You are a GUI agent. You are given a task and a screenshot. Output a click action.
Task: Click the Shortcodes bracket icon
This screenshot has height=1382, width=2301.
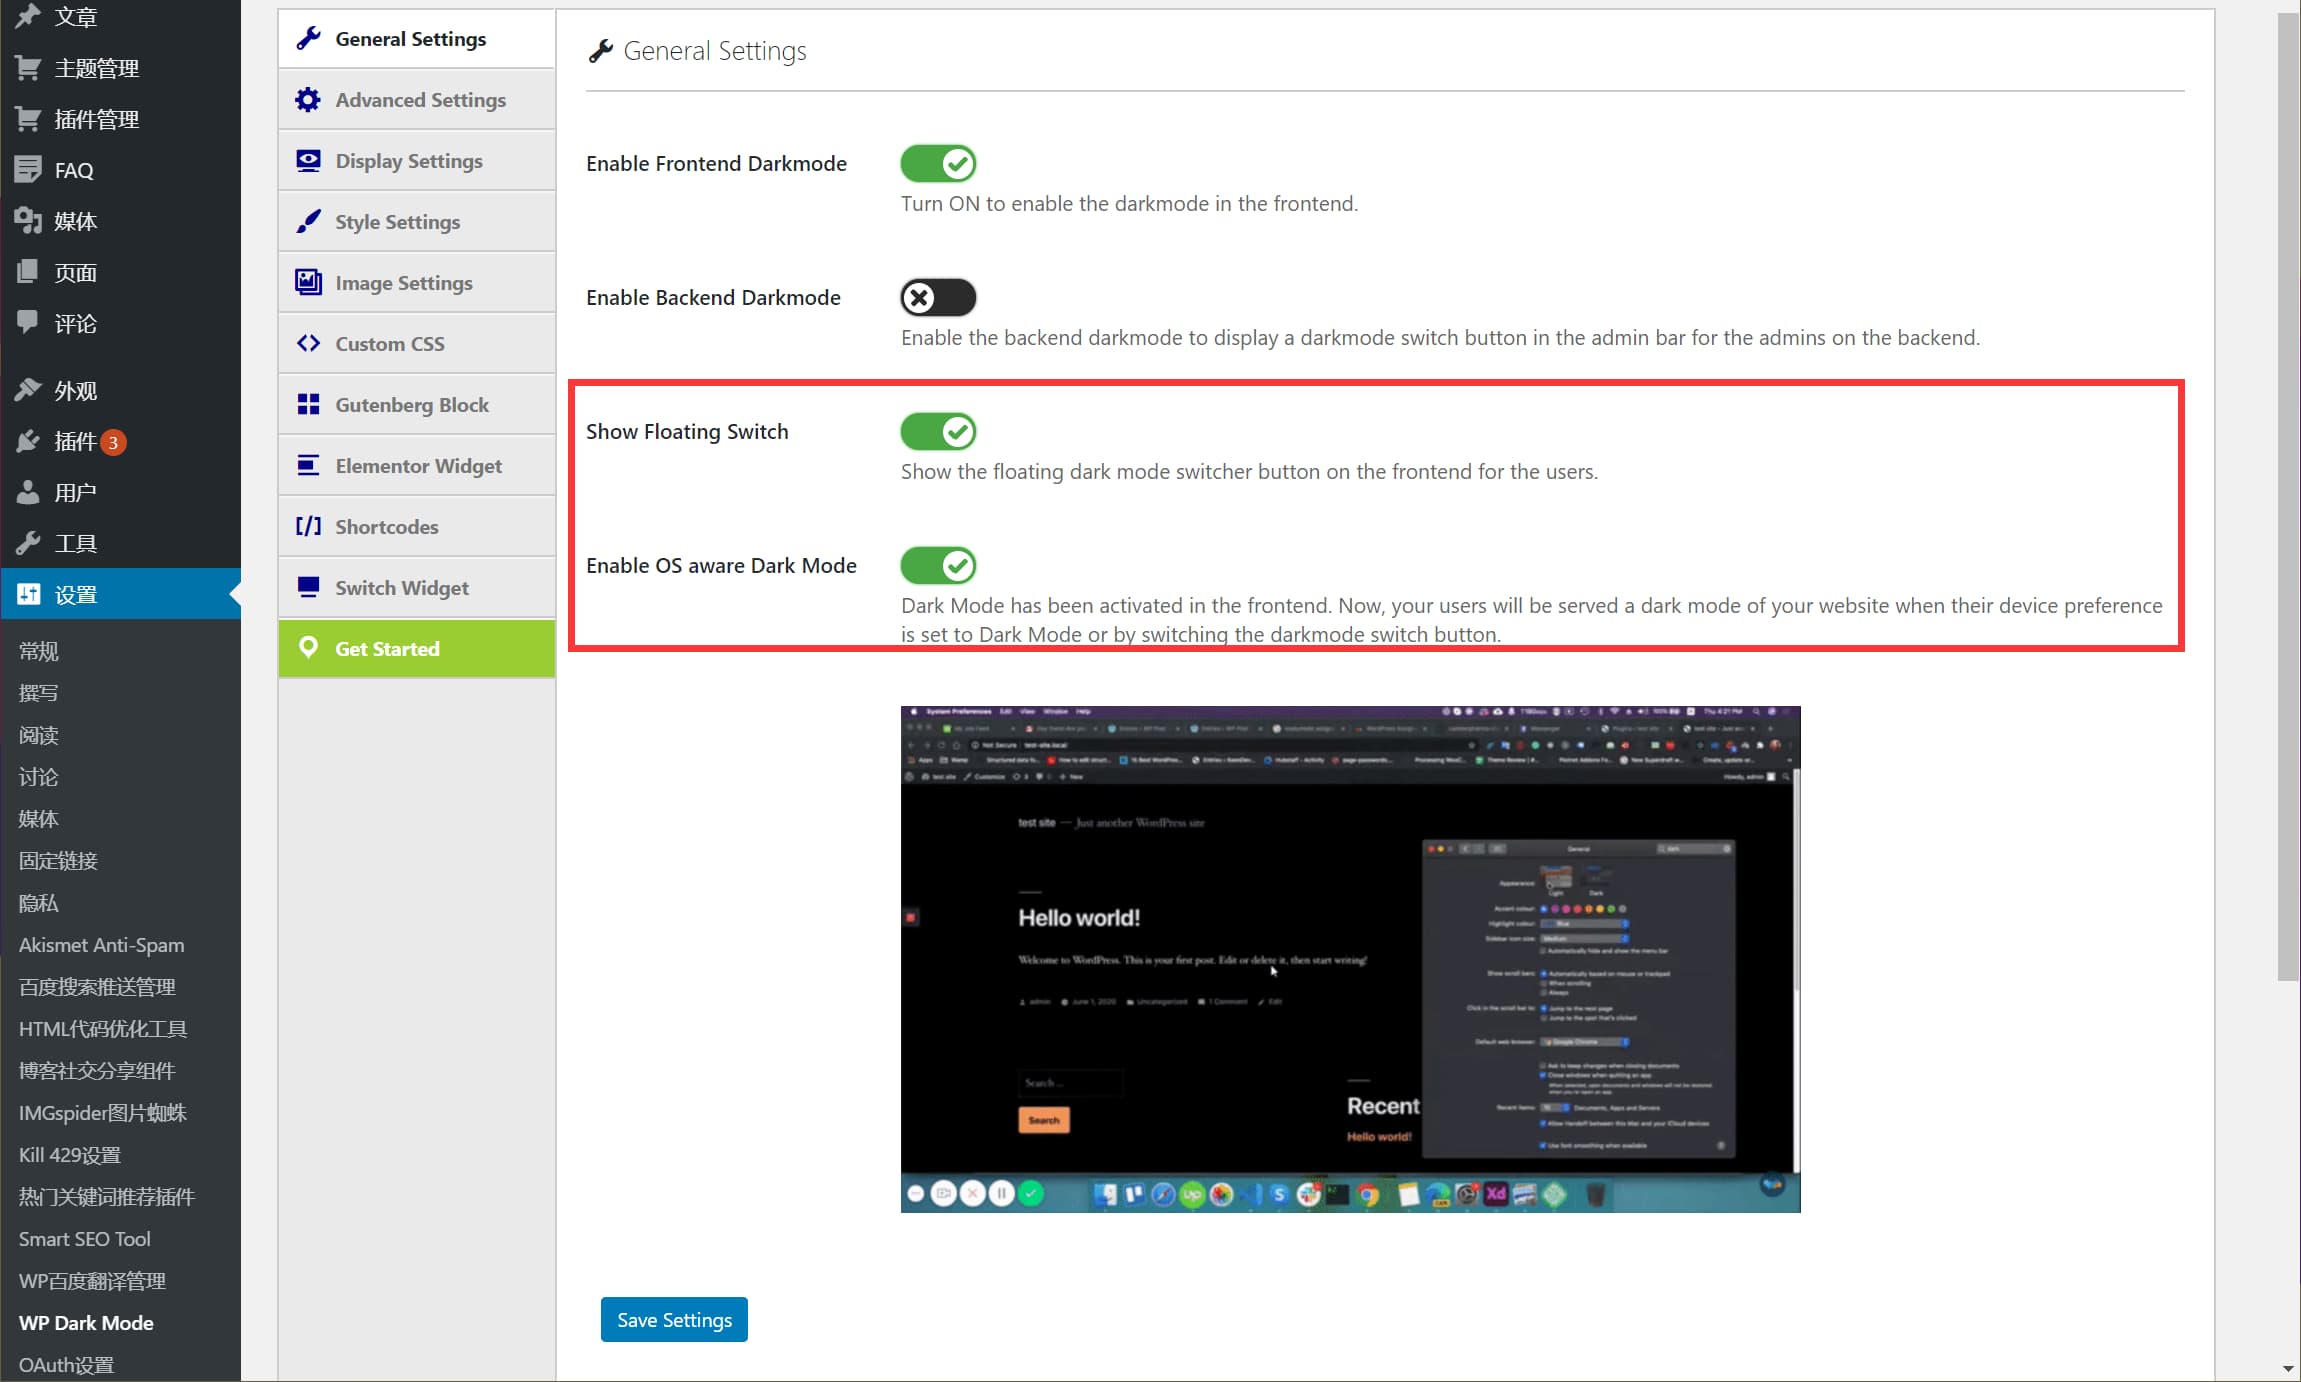coord(308,527)
